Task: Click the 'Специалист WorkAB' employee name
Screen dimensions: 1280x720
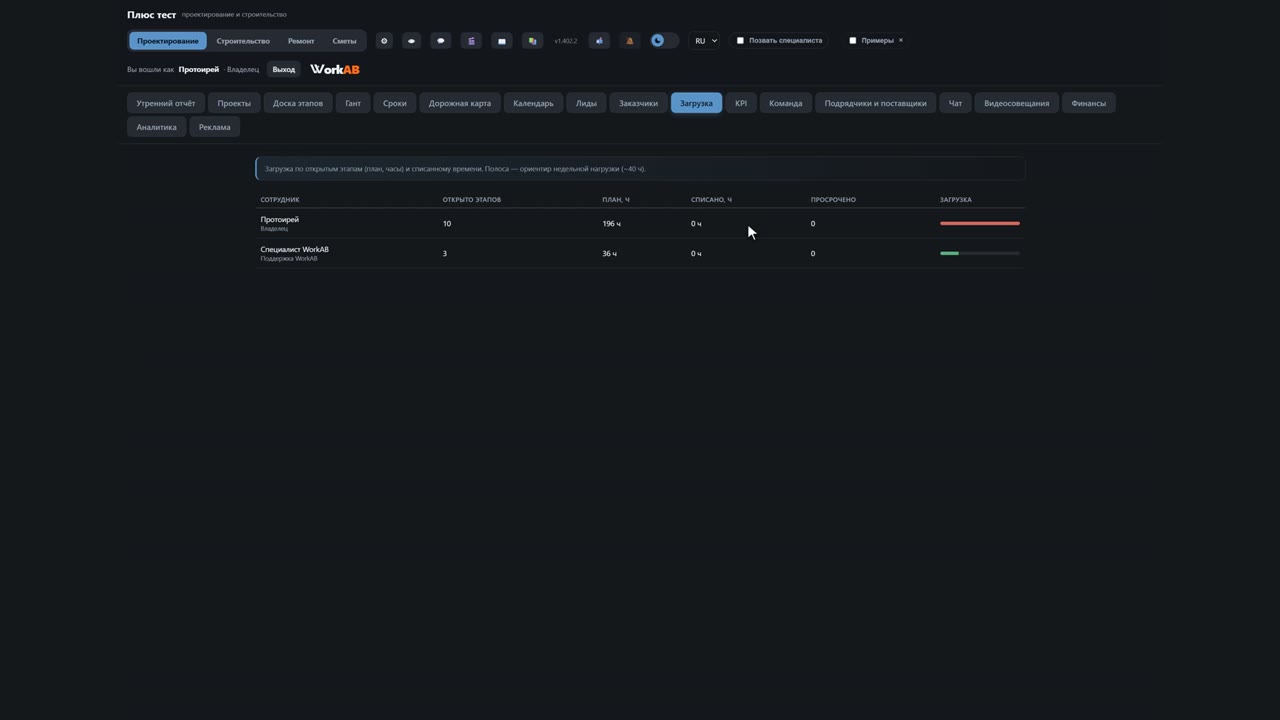Action: 294,249
